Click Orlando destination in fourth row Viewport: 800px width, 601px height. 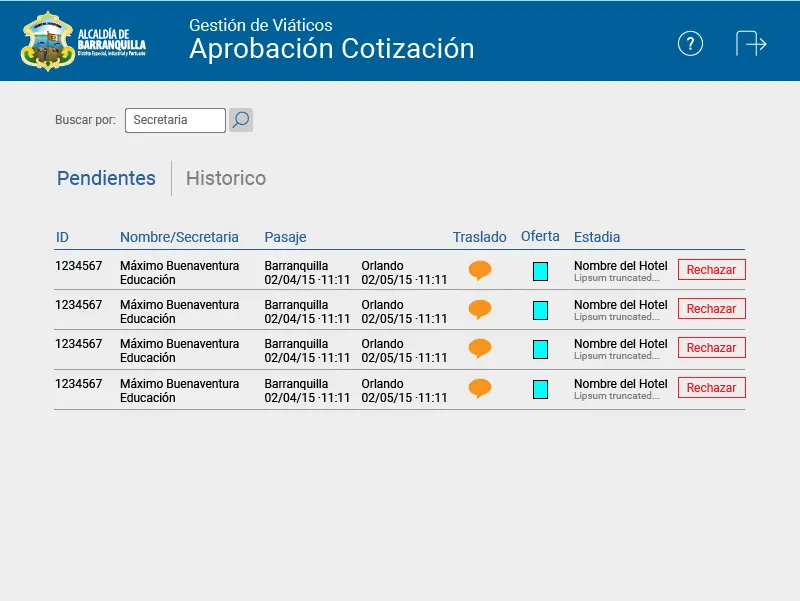[383, 384]
